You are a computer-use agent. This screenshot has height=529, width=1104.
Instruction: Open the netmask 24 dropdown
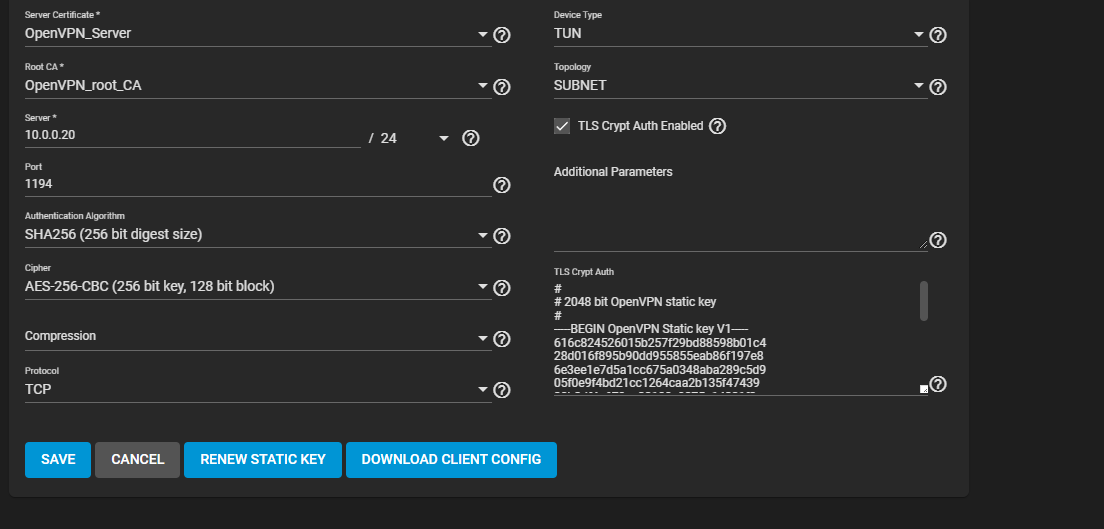coord(444,138)
